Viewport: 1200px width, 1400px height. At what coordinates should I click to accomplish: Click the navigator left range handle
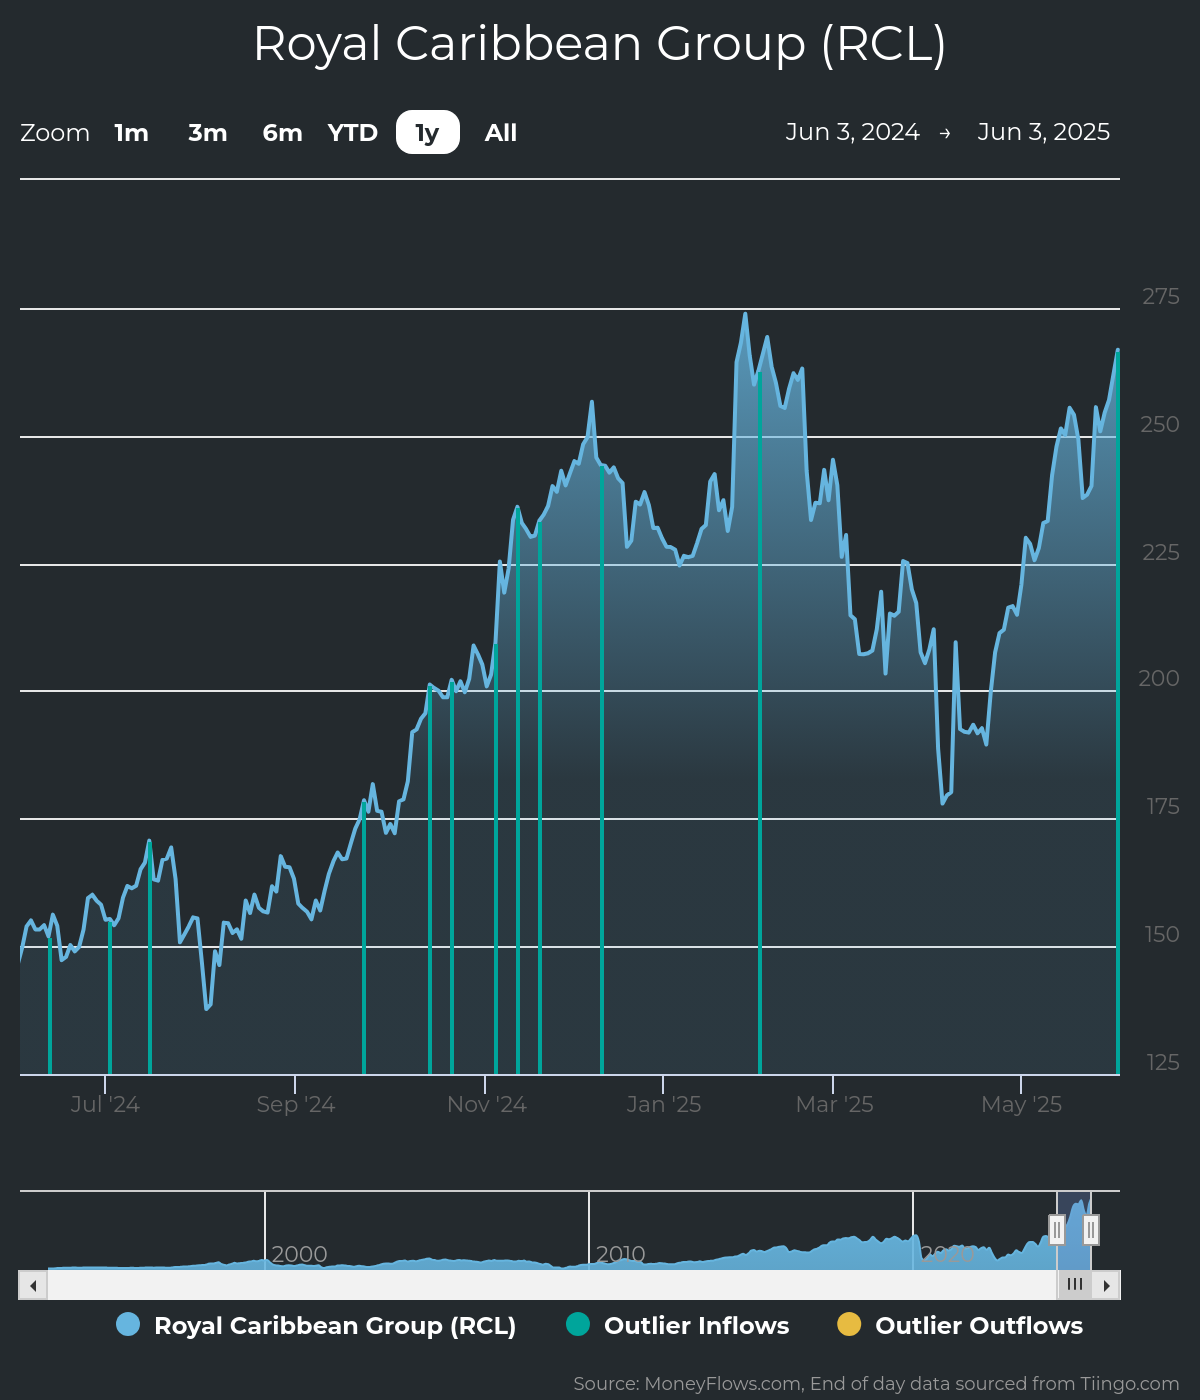click(x=1057, y=1229)
